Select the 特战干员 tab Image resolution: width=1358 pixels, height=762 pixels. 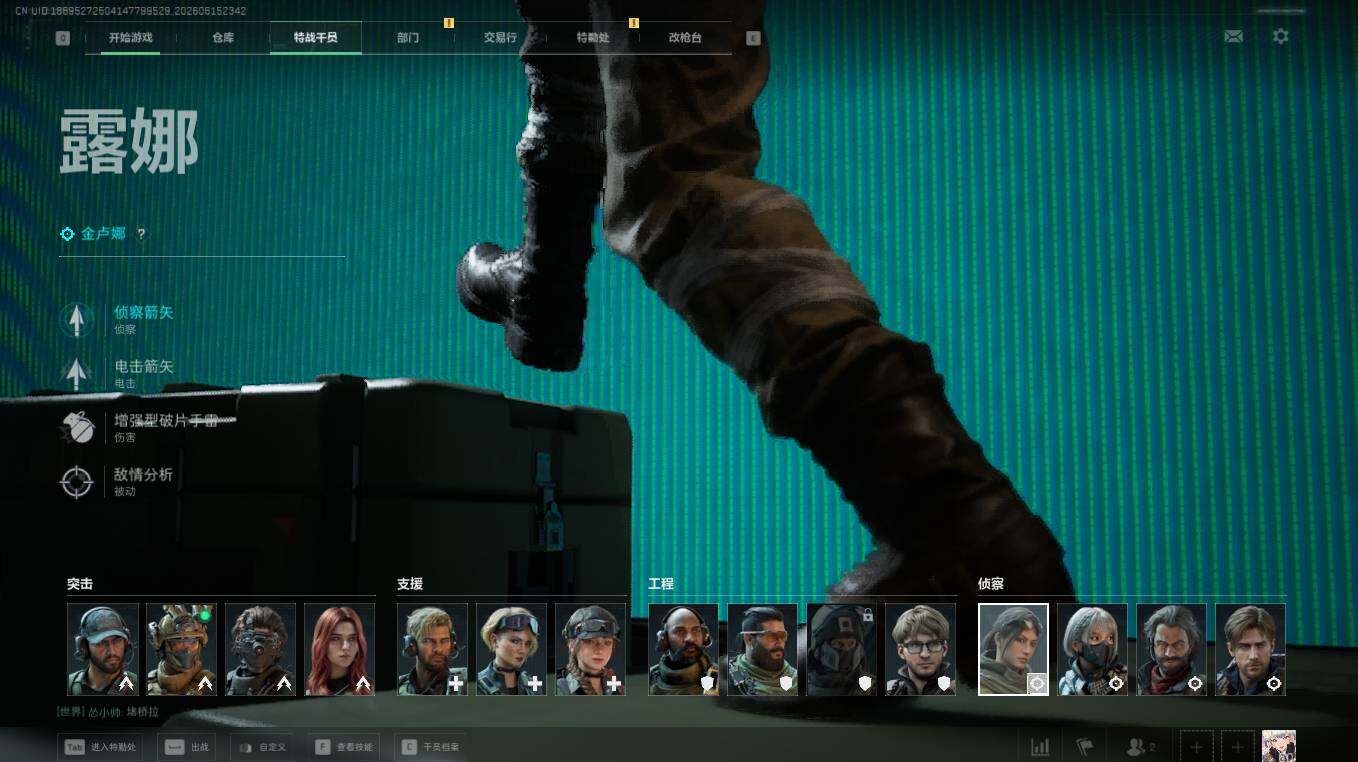(315, 38)
